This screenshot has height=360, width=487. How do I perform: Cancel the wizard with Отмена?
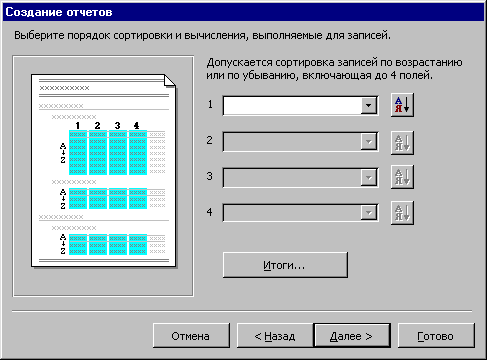[x=191, y=336]
